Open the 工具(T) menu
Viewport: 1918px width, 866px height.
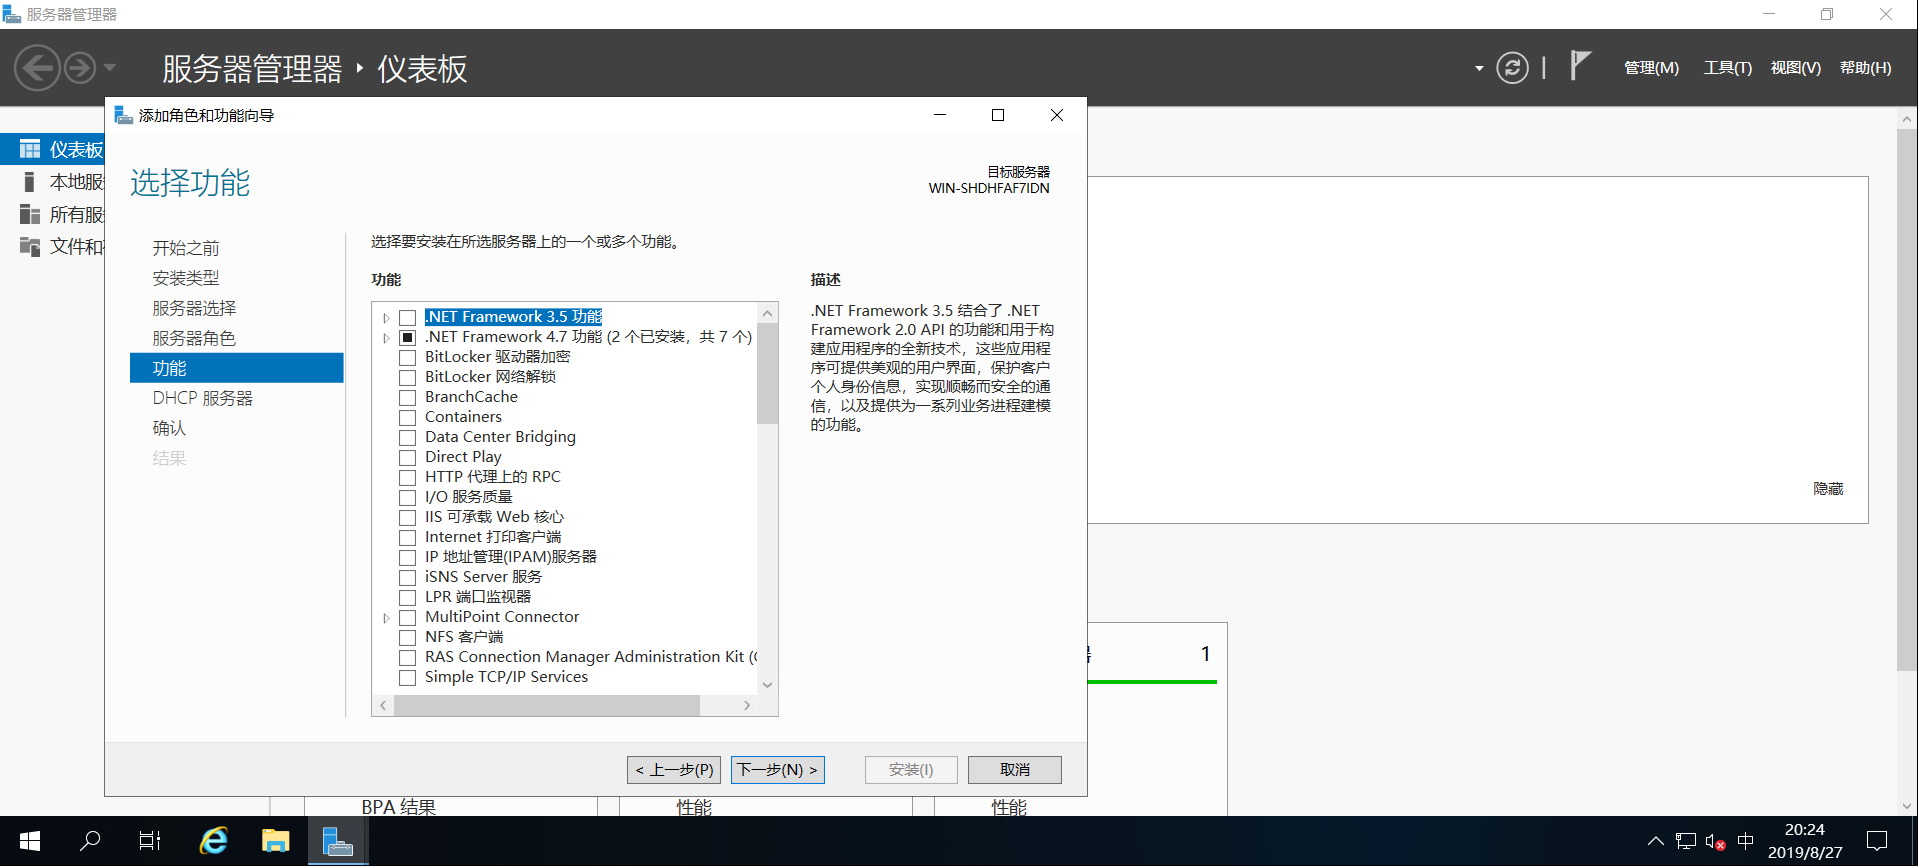(x=1727, y=68)
